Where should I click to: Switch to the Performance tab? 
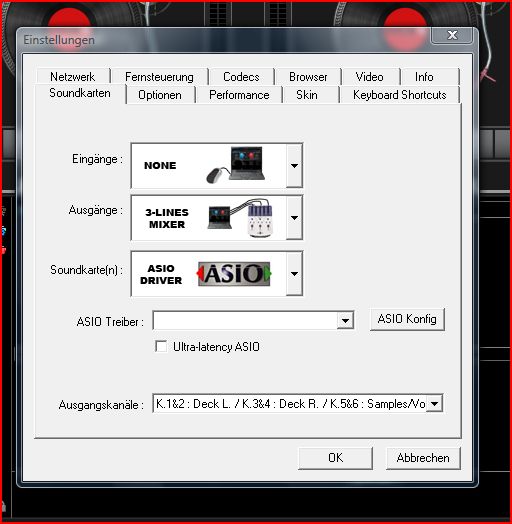tap(239, 95)
